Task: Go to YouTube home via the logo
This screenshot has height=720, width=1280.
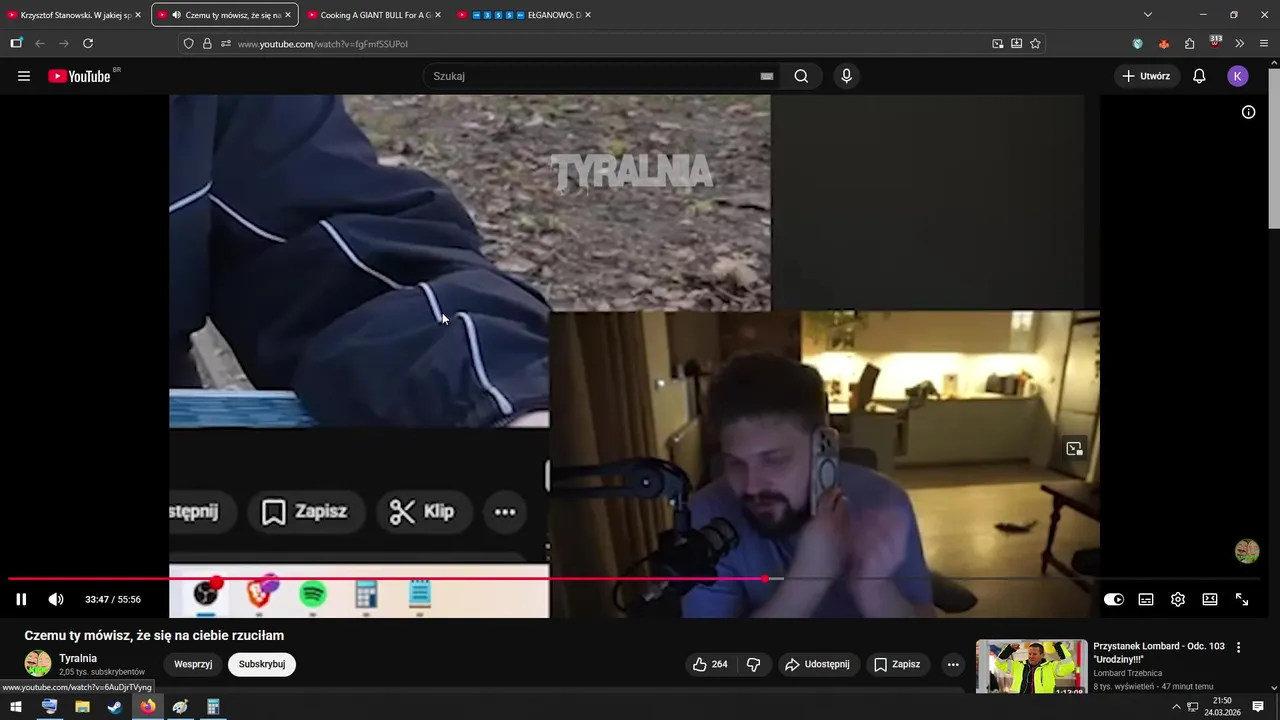Action: coord(80,76)
